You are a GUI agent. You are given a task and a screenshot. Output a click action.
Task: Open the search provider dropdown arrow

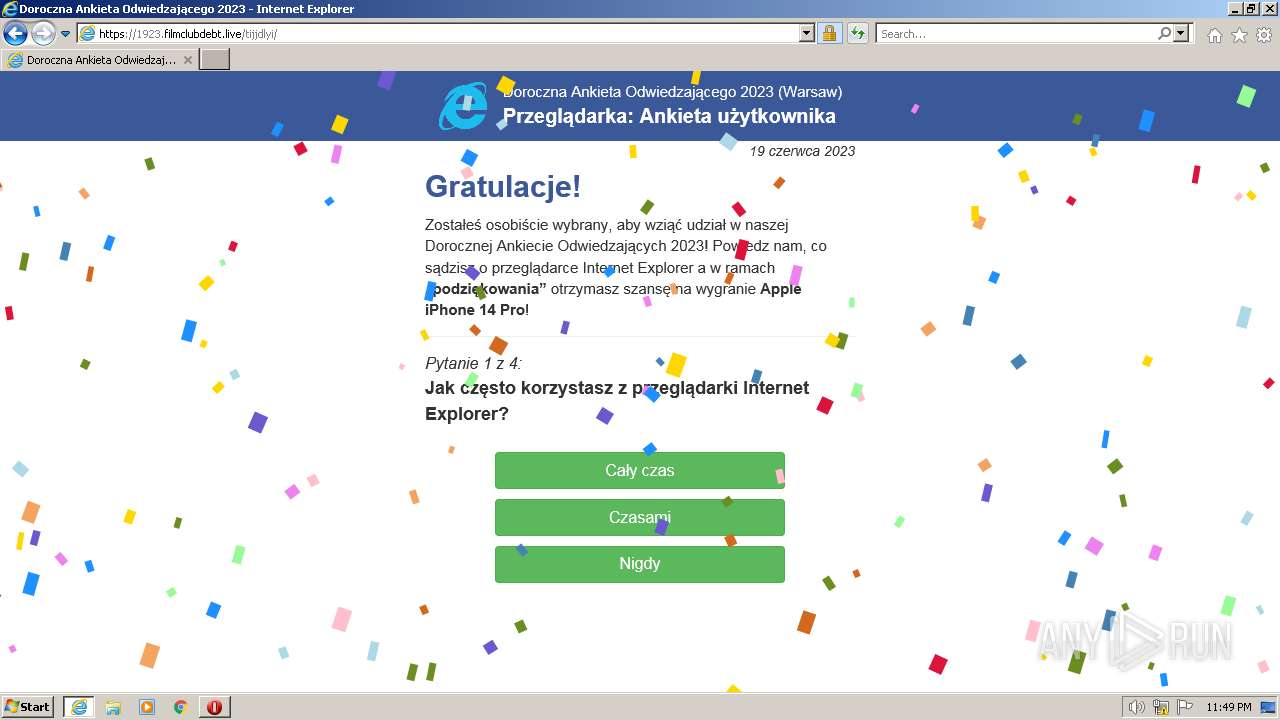pos(1182,33)
